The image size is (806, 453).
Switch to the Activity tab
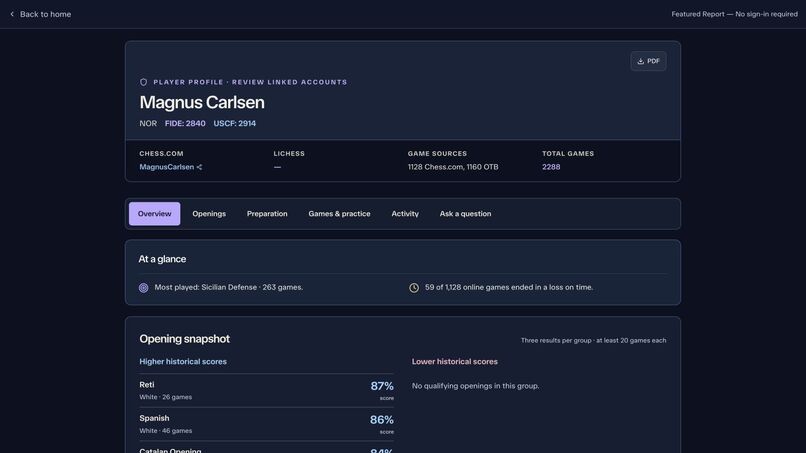pos(405,214)
